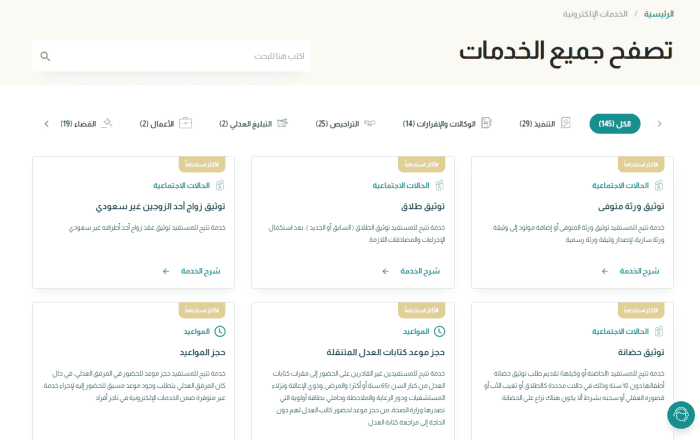
Task: Click the الحالات الاجتماعية icon in the توثيق زواج card
Action: pyautogui.click(x=220, y=185)
